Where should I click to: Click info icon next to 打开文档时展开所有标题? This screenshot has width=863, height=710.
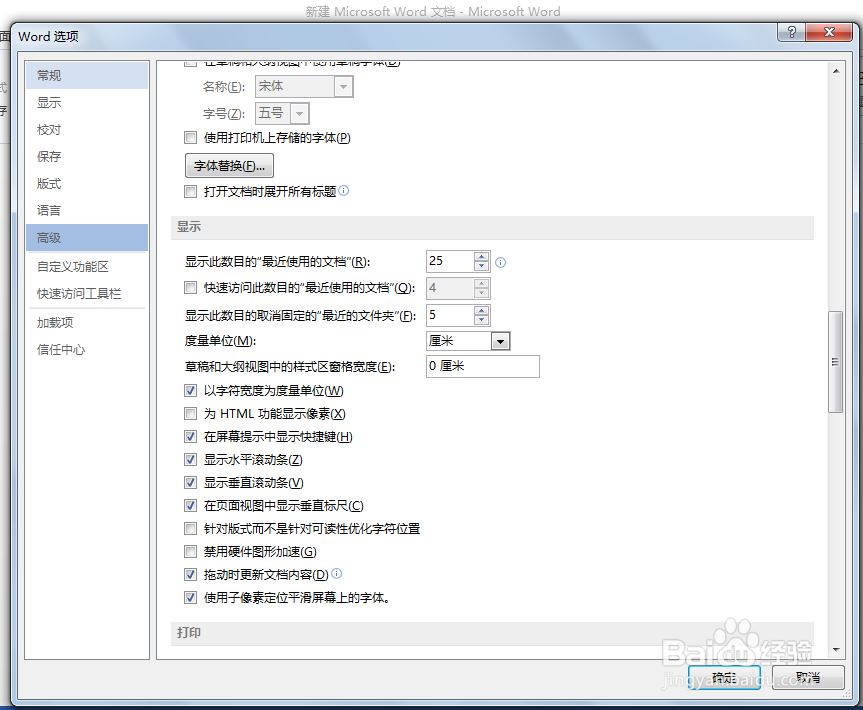(343, 190)
